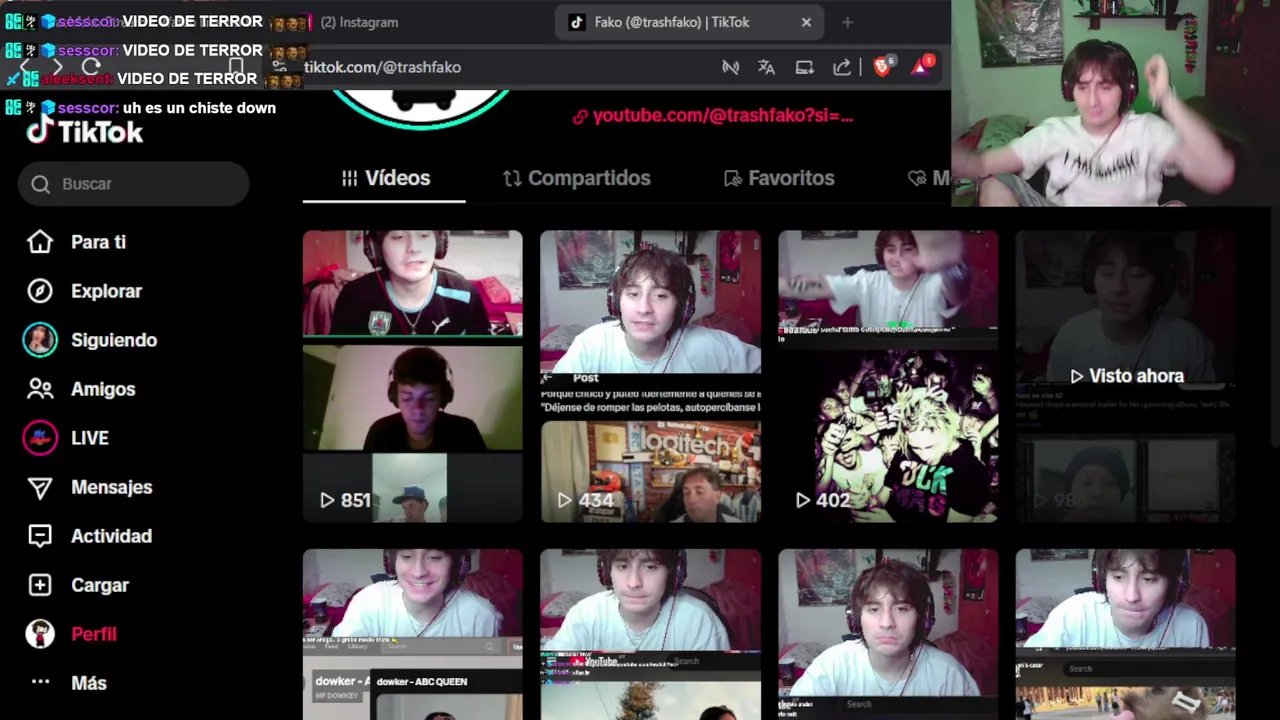
Task: Go to the Explorar page
Action: pyautogui.click(x=106, y=291)
